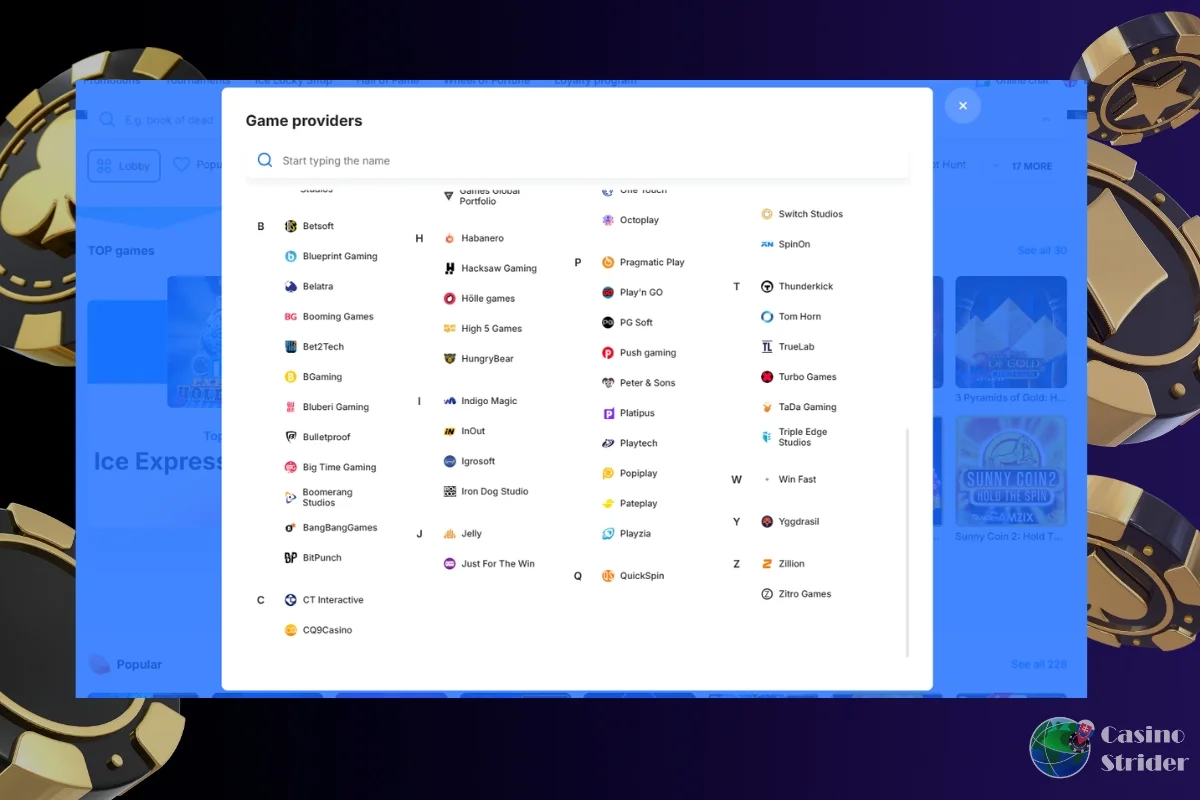Expand the 17 MORE categories menu
Viewport: 1200px width, 800px height.
tap(1031, 166)
